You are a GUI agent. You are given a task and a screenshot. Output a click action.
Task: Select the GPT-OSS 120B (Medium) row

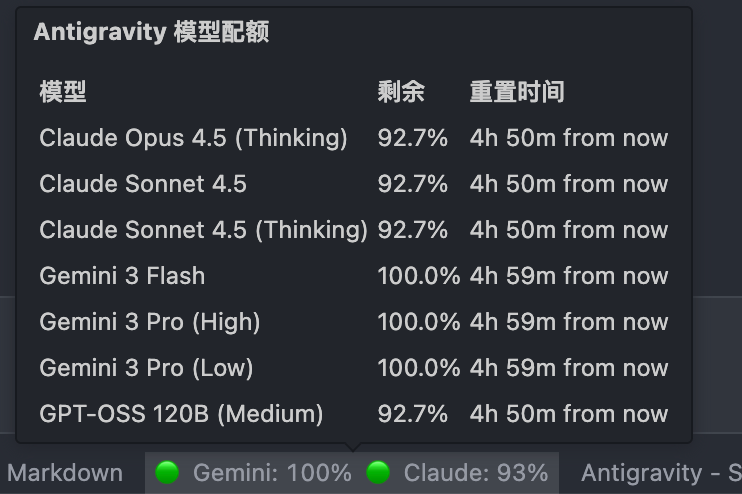click(353, 414)
